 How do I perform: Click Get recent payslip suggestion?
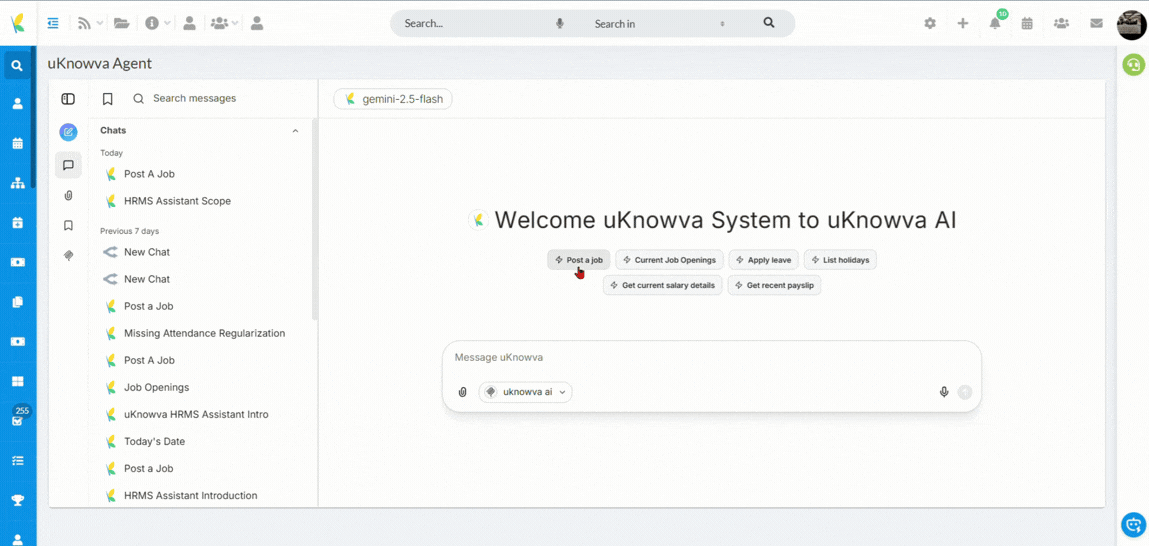pos(775,285)
